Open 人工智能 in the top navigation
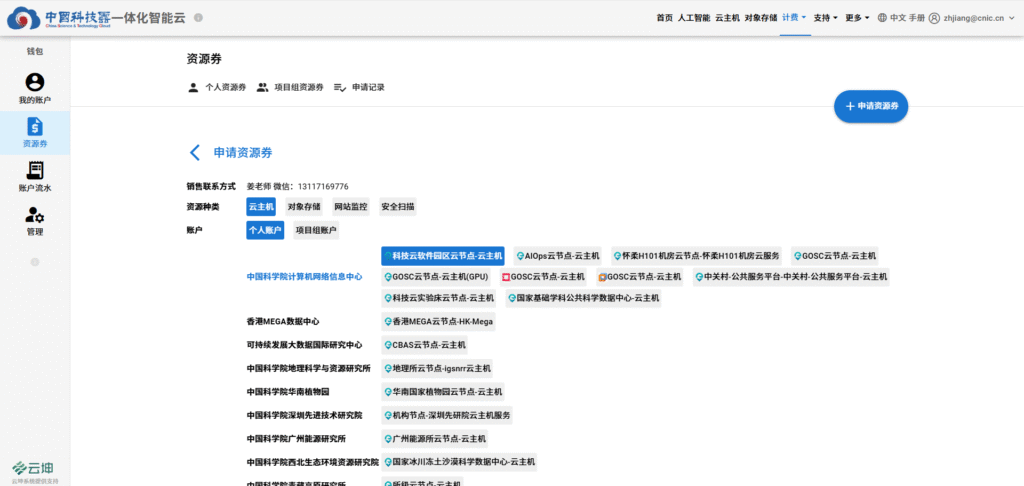The image size is (1024, 486). click(x=694, y=18)
